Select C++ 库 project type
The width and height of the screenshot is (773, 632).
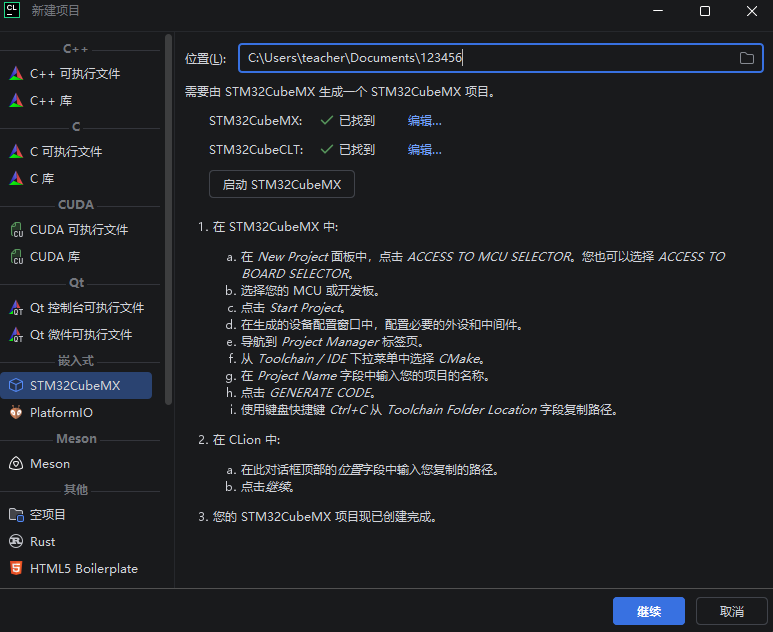(x=76, y=101)
